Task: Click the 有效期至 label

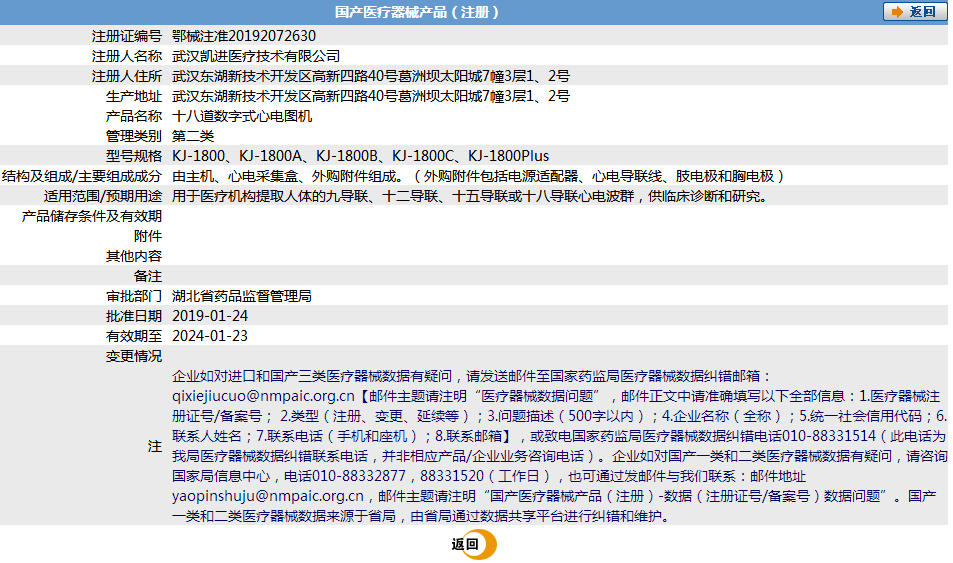Action: pyautogui.click(x=134, y=336)
